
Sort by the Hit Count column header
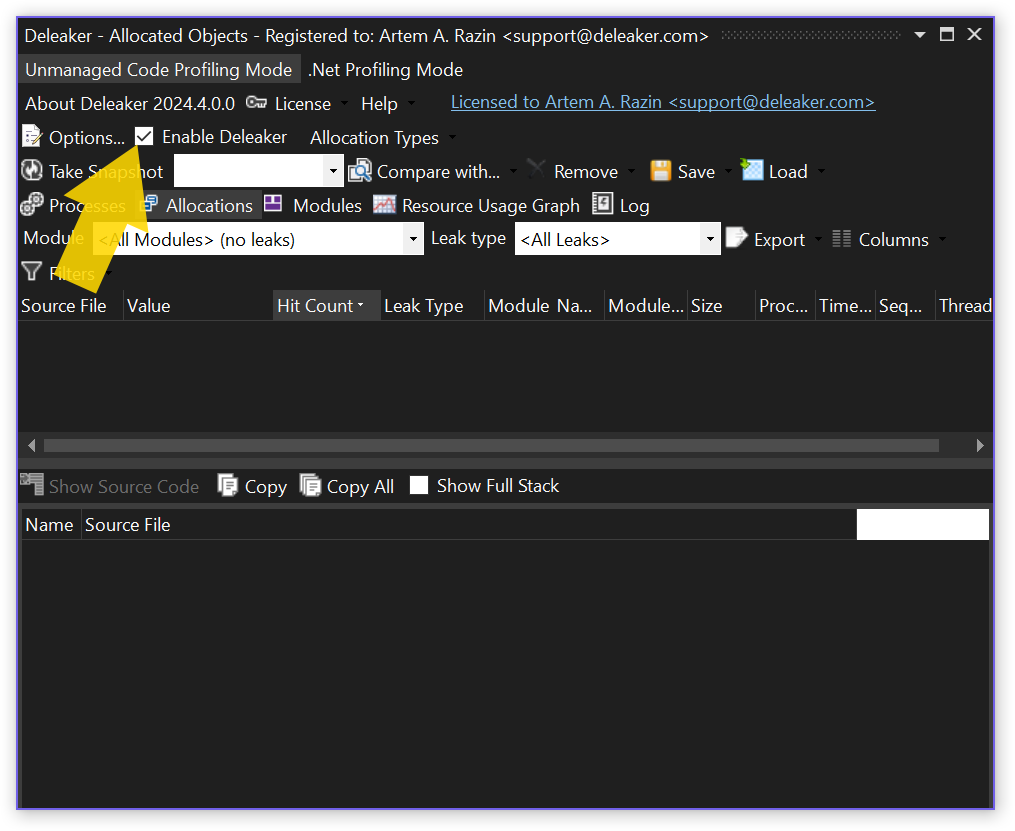click(315, 306)
